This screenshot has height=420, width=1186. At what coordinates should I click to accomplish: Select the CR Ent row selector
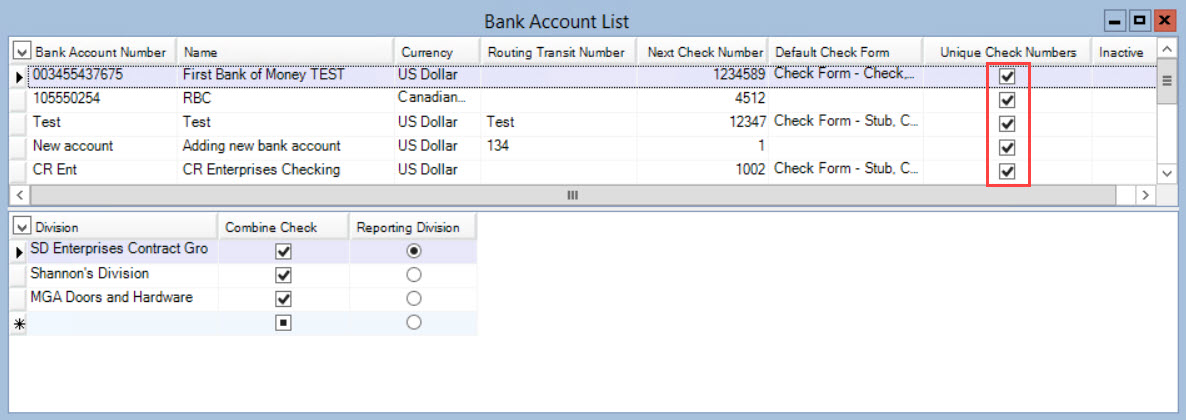[18, 170]
